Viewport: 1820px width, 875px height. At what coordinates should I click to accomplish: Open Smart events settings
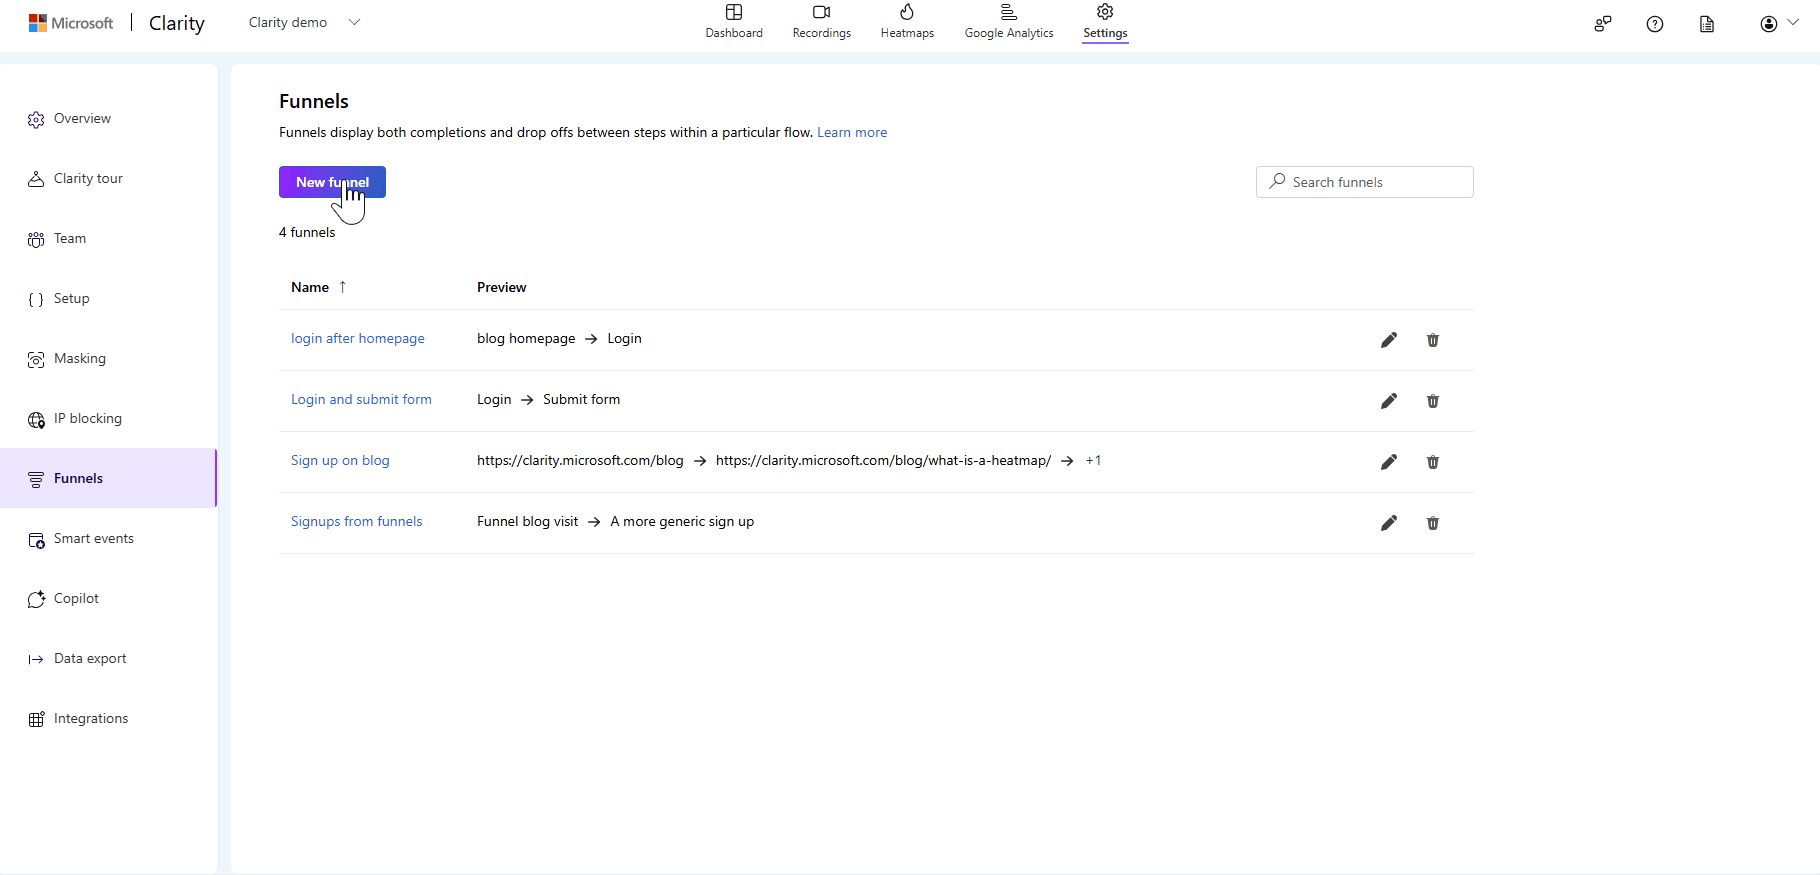click(x=108, y=539)
